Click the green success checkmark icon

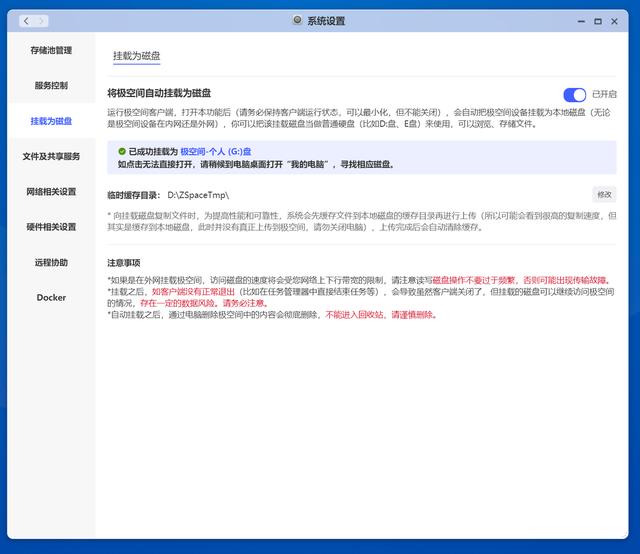click(x=122, y=151)
